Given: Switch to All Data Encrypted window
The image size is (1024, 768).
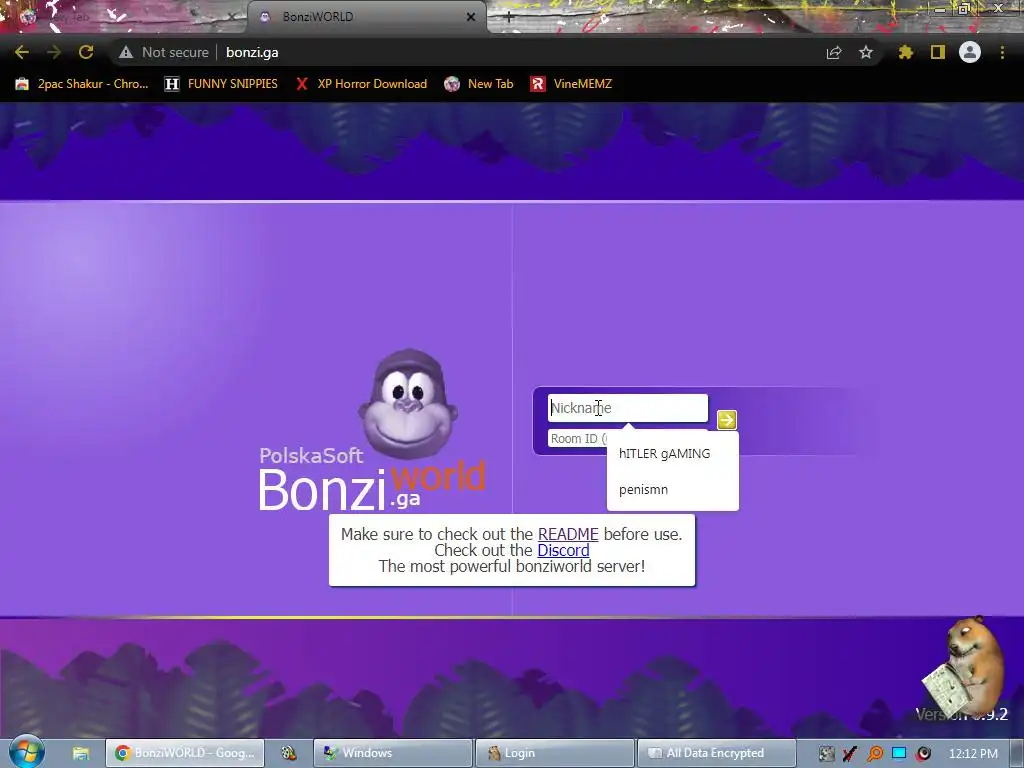Looking at the screenshot, I should pyautogui.click(x=716, y=753).
